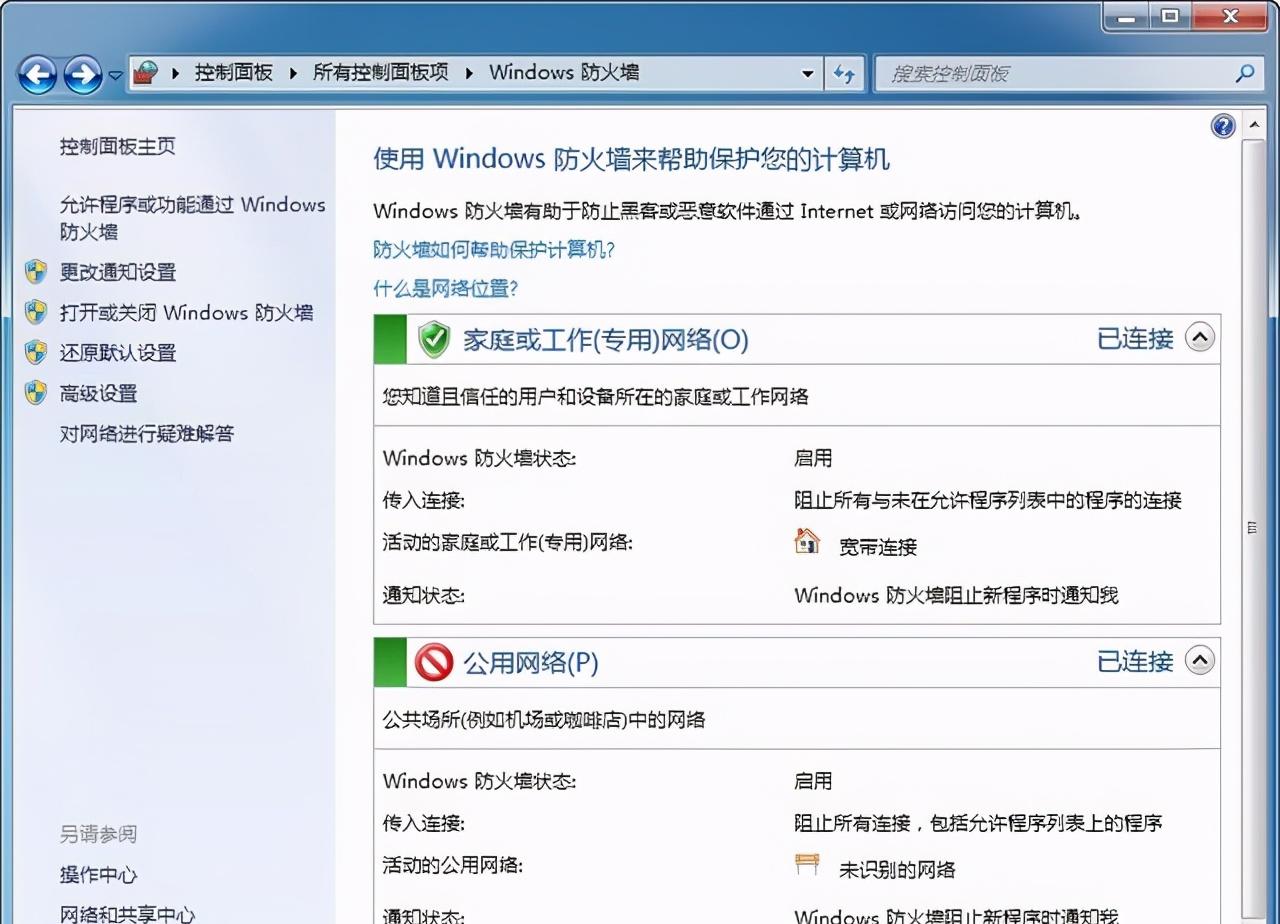
Task: Open help with the blue question mark
Action: tap(1223, 126)
